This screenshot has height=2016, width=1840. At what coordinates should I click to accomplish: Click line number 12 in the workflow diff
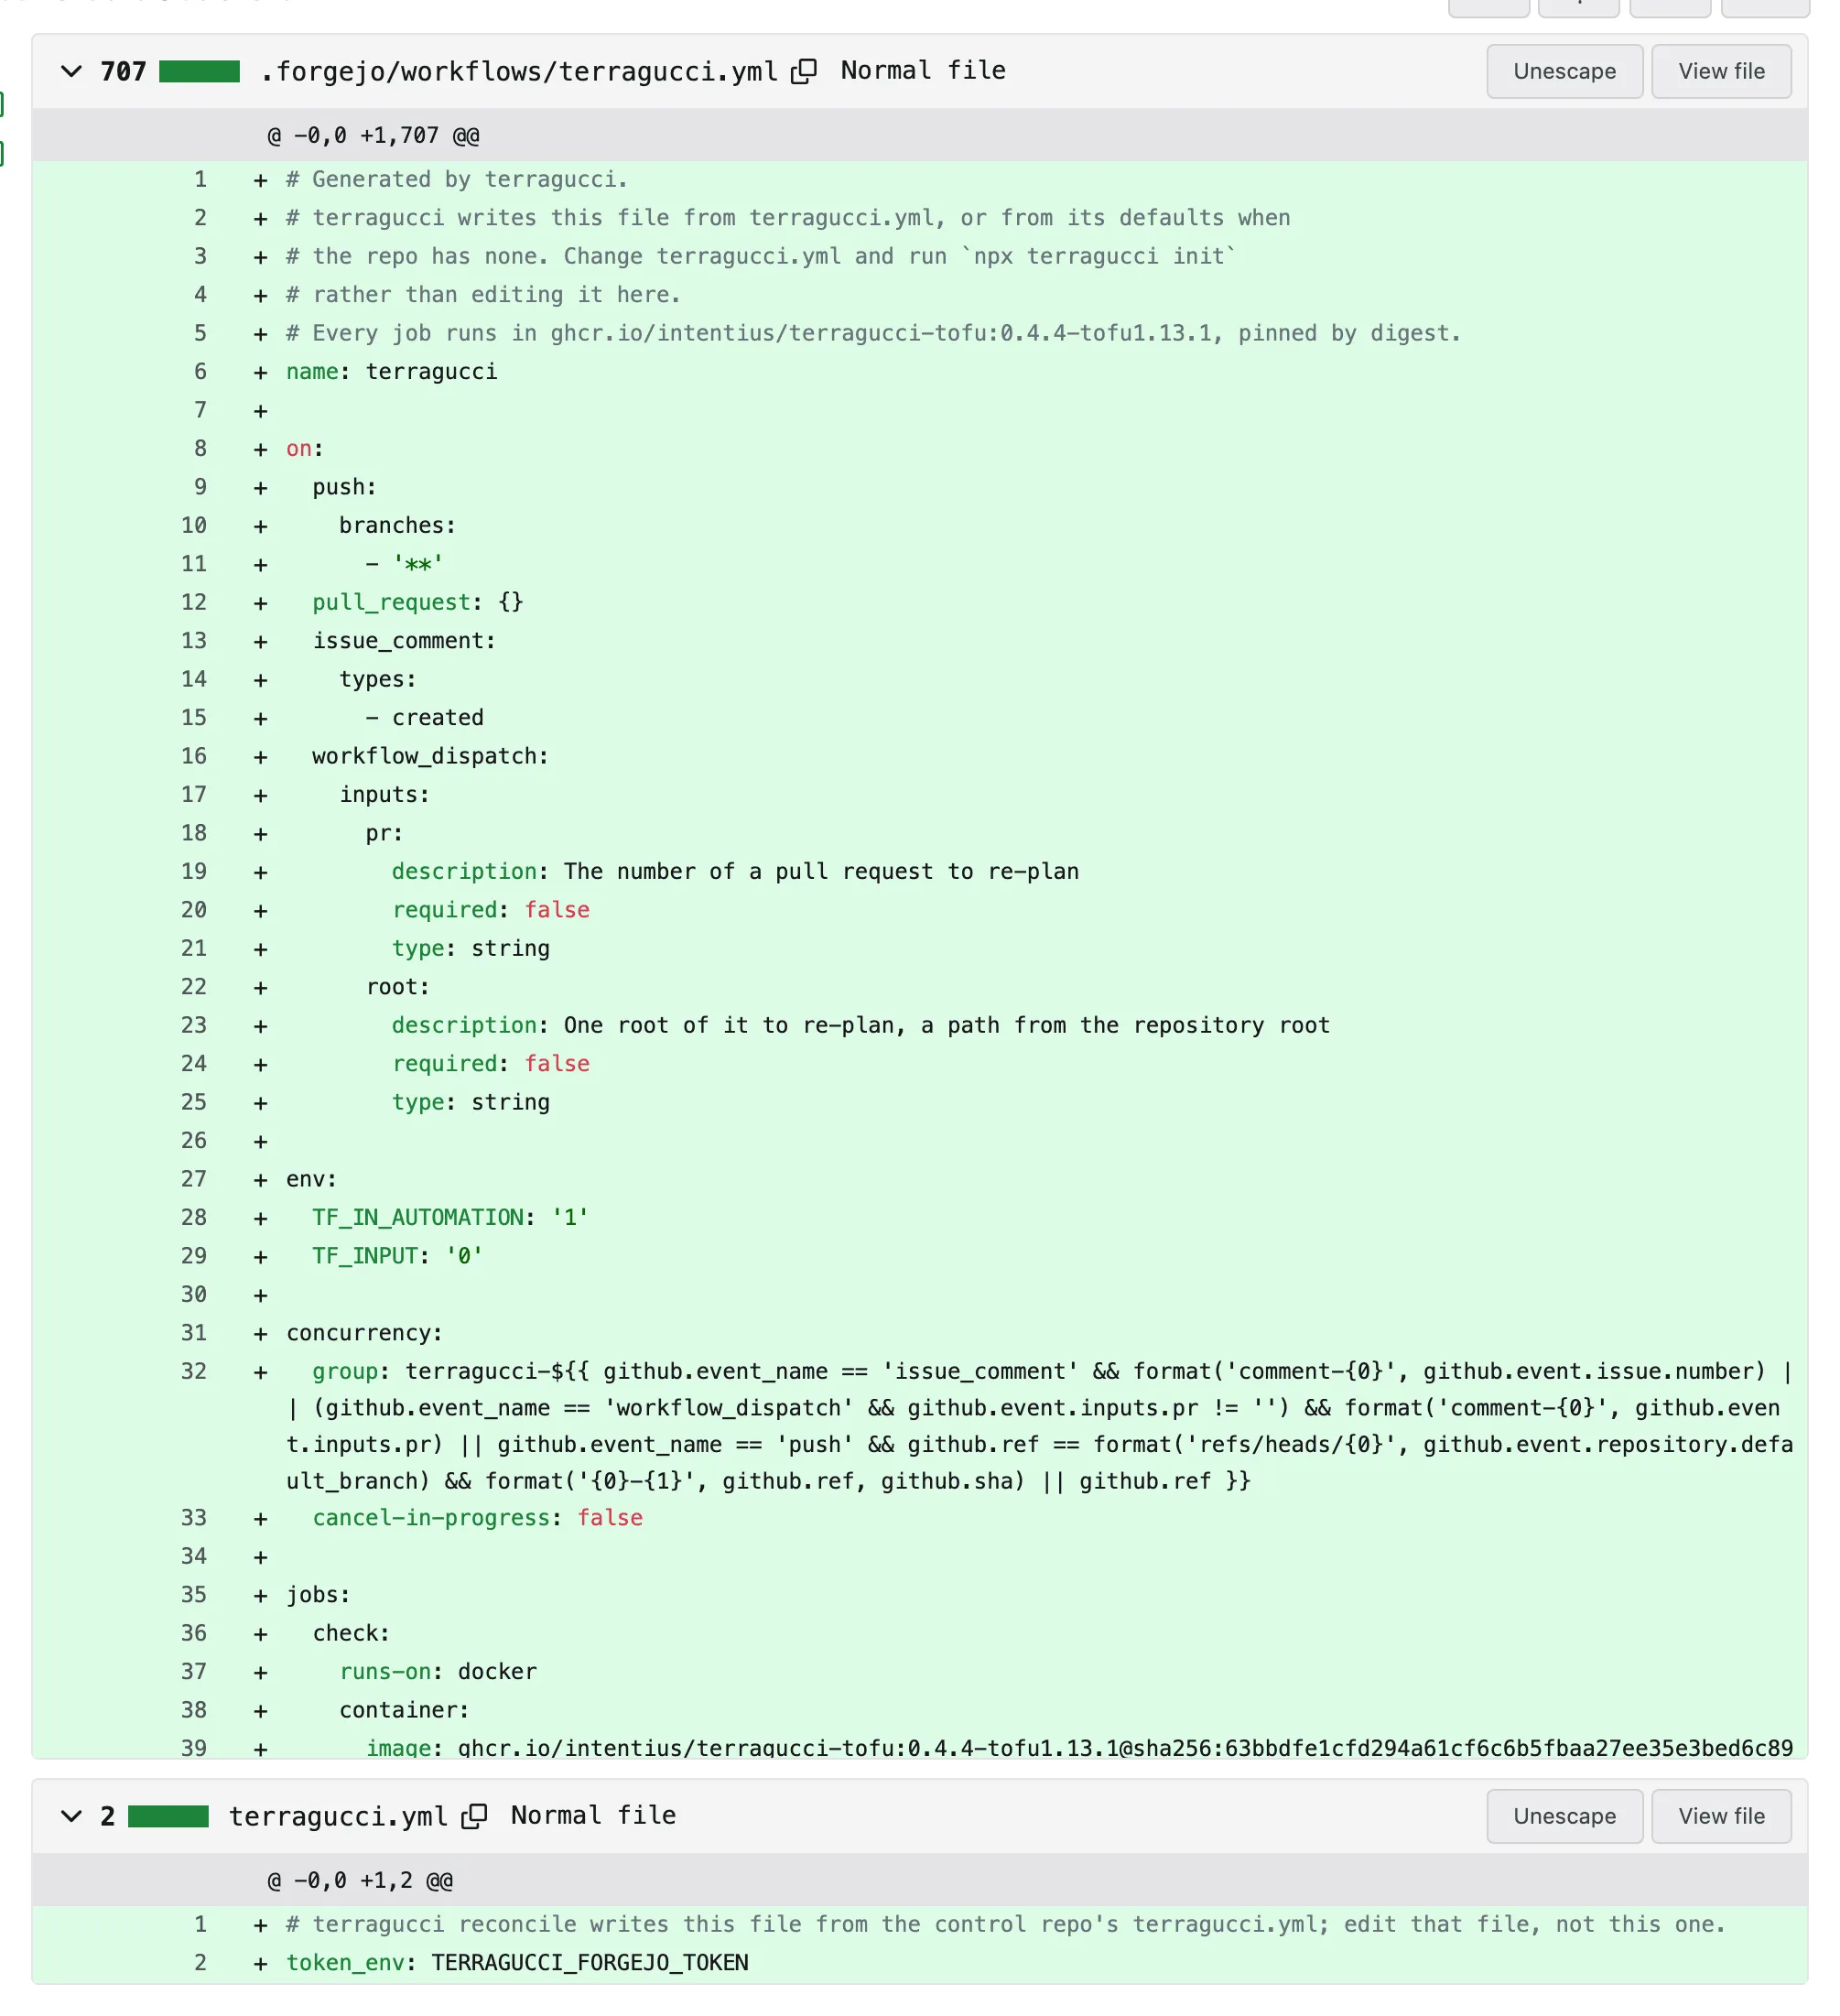tap(194, 602)
